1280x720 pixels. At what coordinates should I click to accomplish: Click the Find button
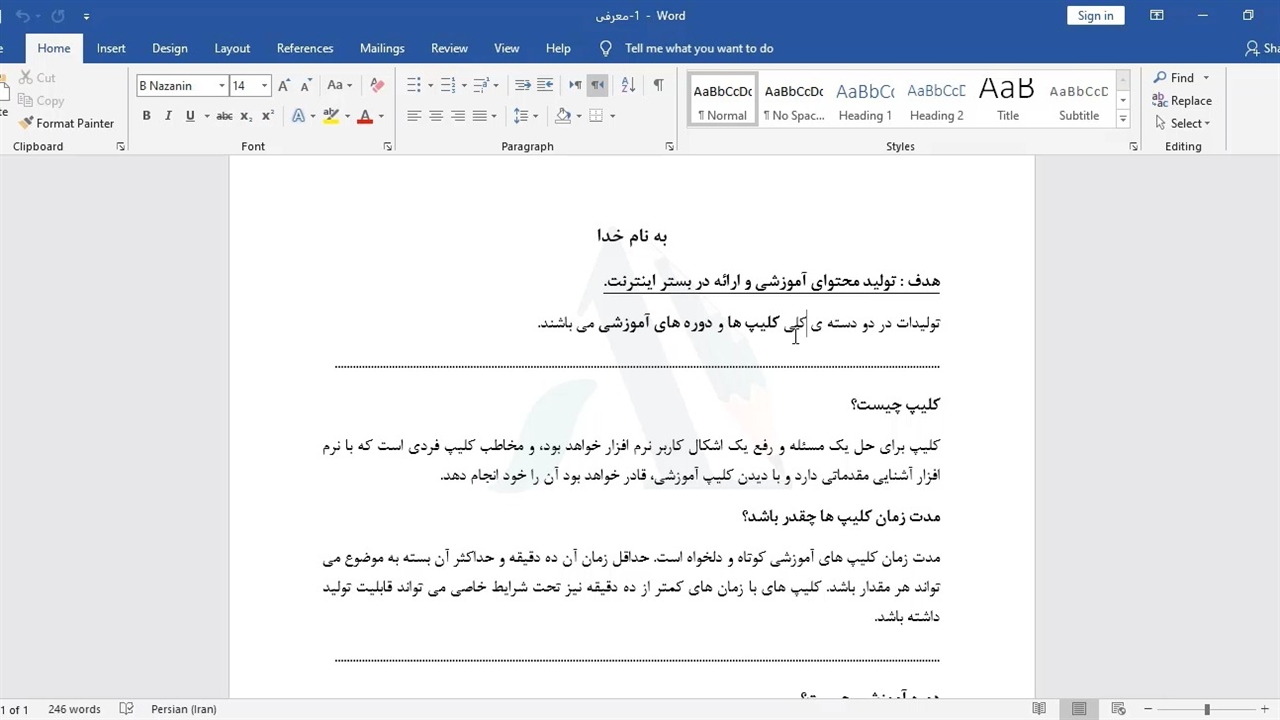[1174, 77]
